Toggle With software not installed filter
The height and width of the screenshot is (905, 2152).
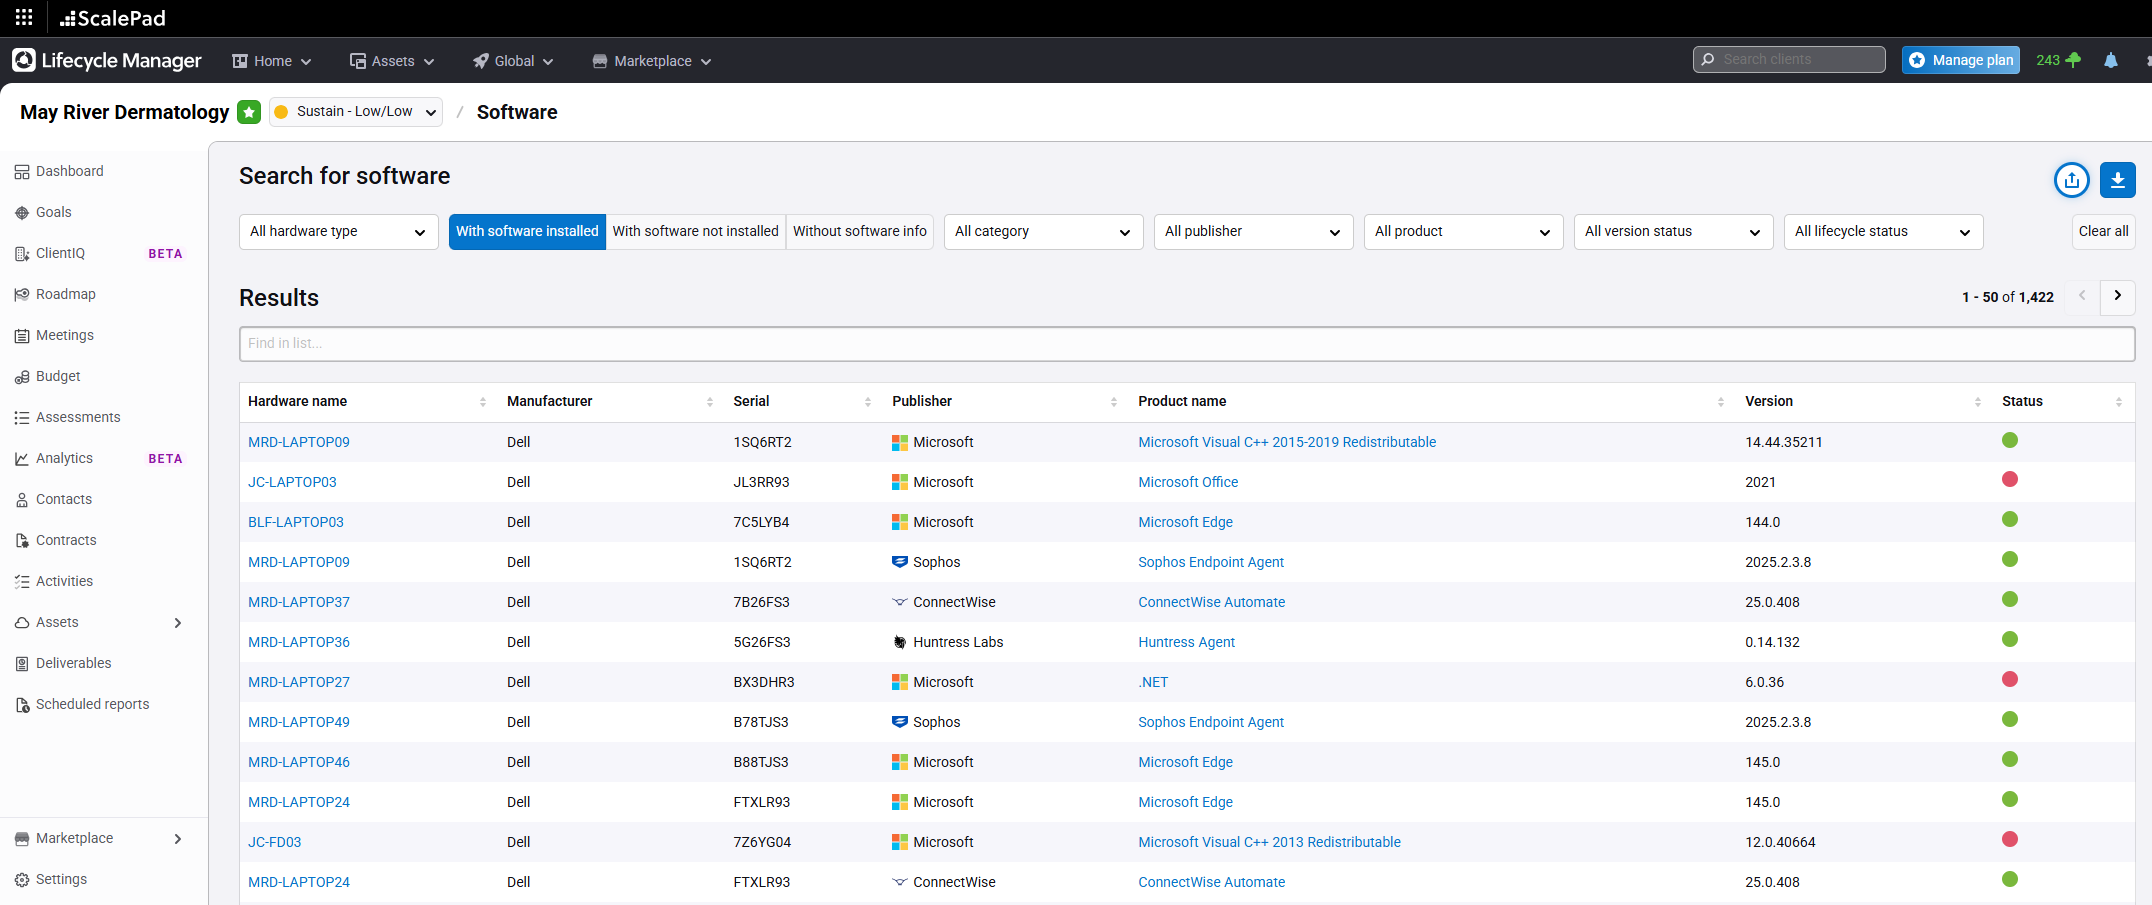click(695, 231)
